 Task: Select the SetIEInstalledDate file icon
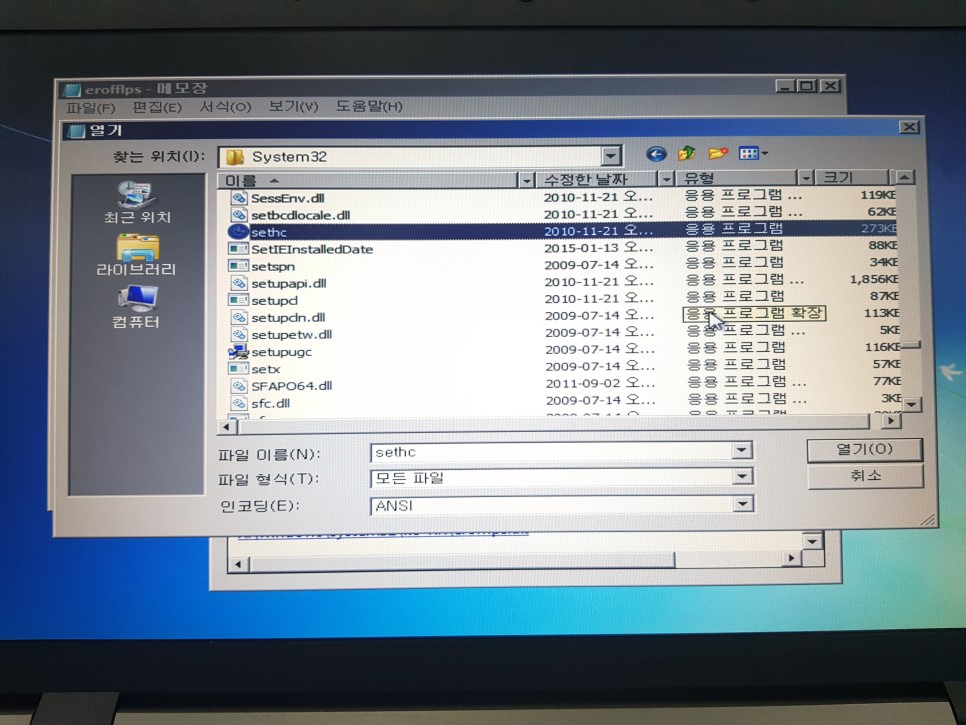pyautogui.click(x=238, y=249)
